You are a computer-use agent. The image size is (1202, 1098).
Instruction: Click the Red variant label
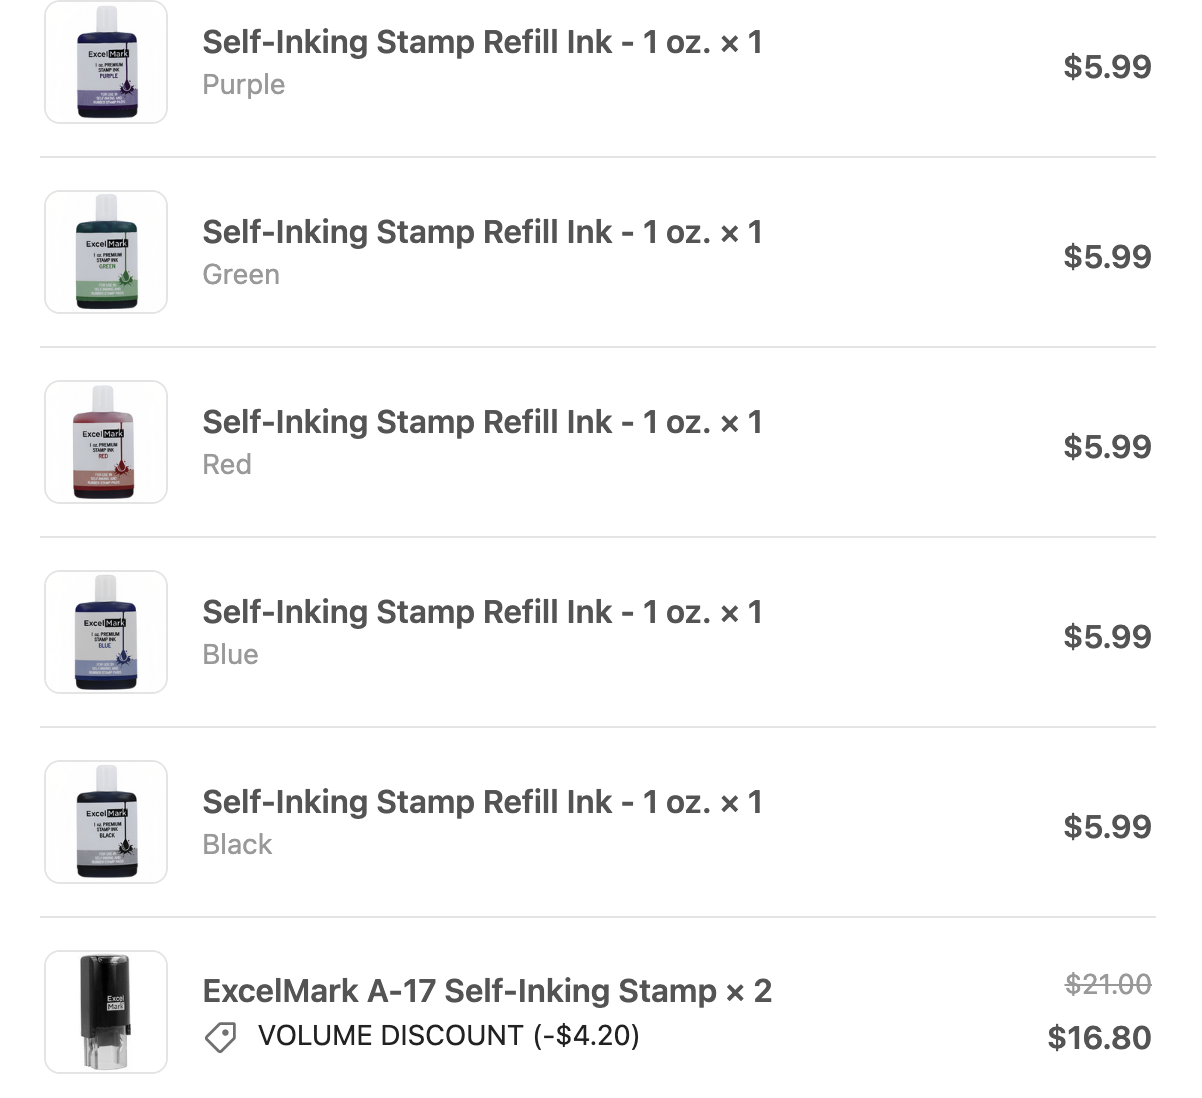pos(227,465)
